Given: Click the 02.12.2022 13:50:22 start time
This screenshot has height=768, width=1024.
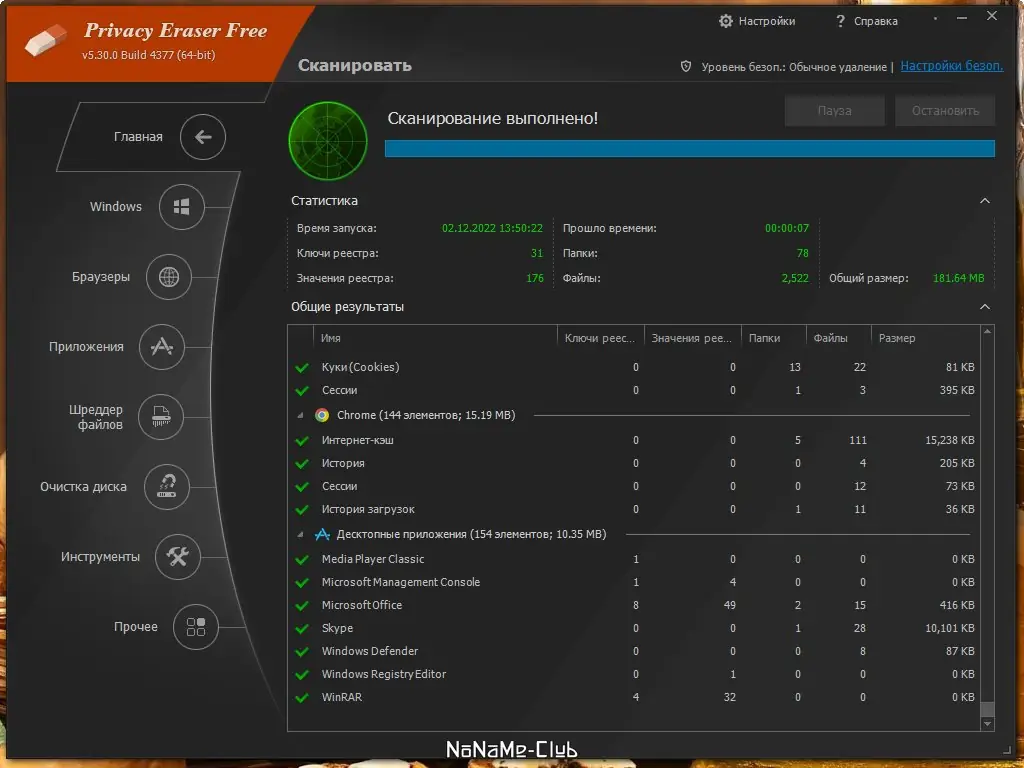Looking at the screenshot, I should (x=492, y=228).
